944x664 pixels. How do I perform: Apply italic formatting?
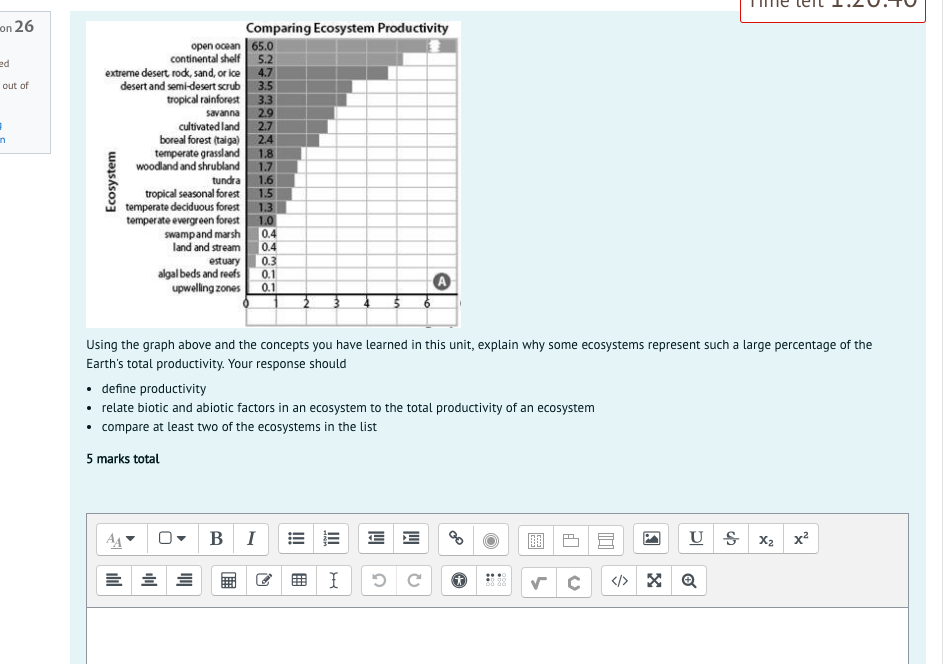click(x=250, y=538)
